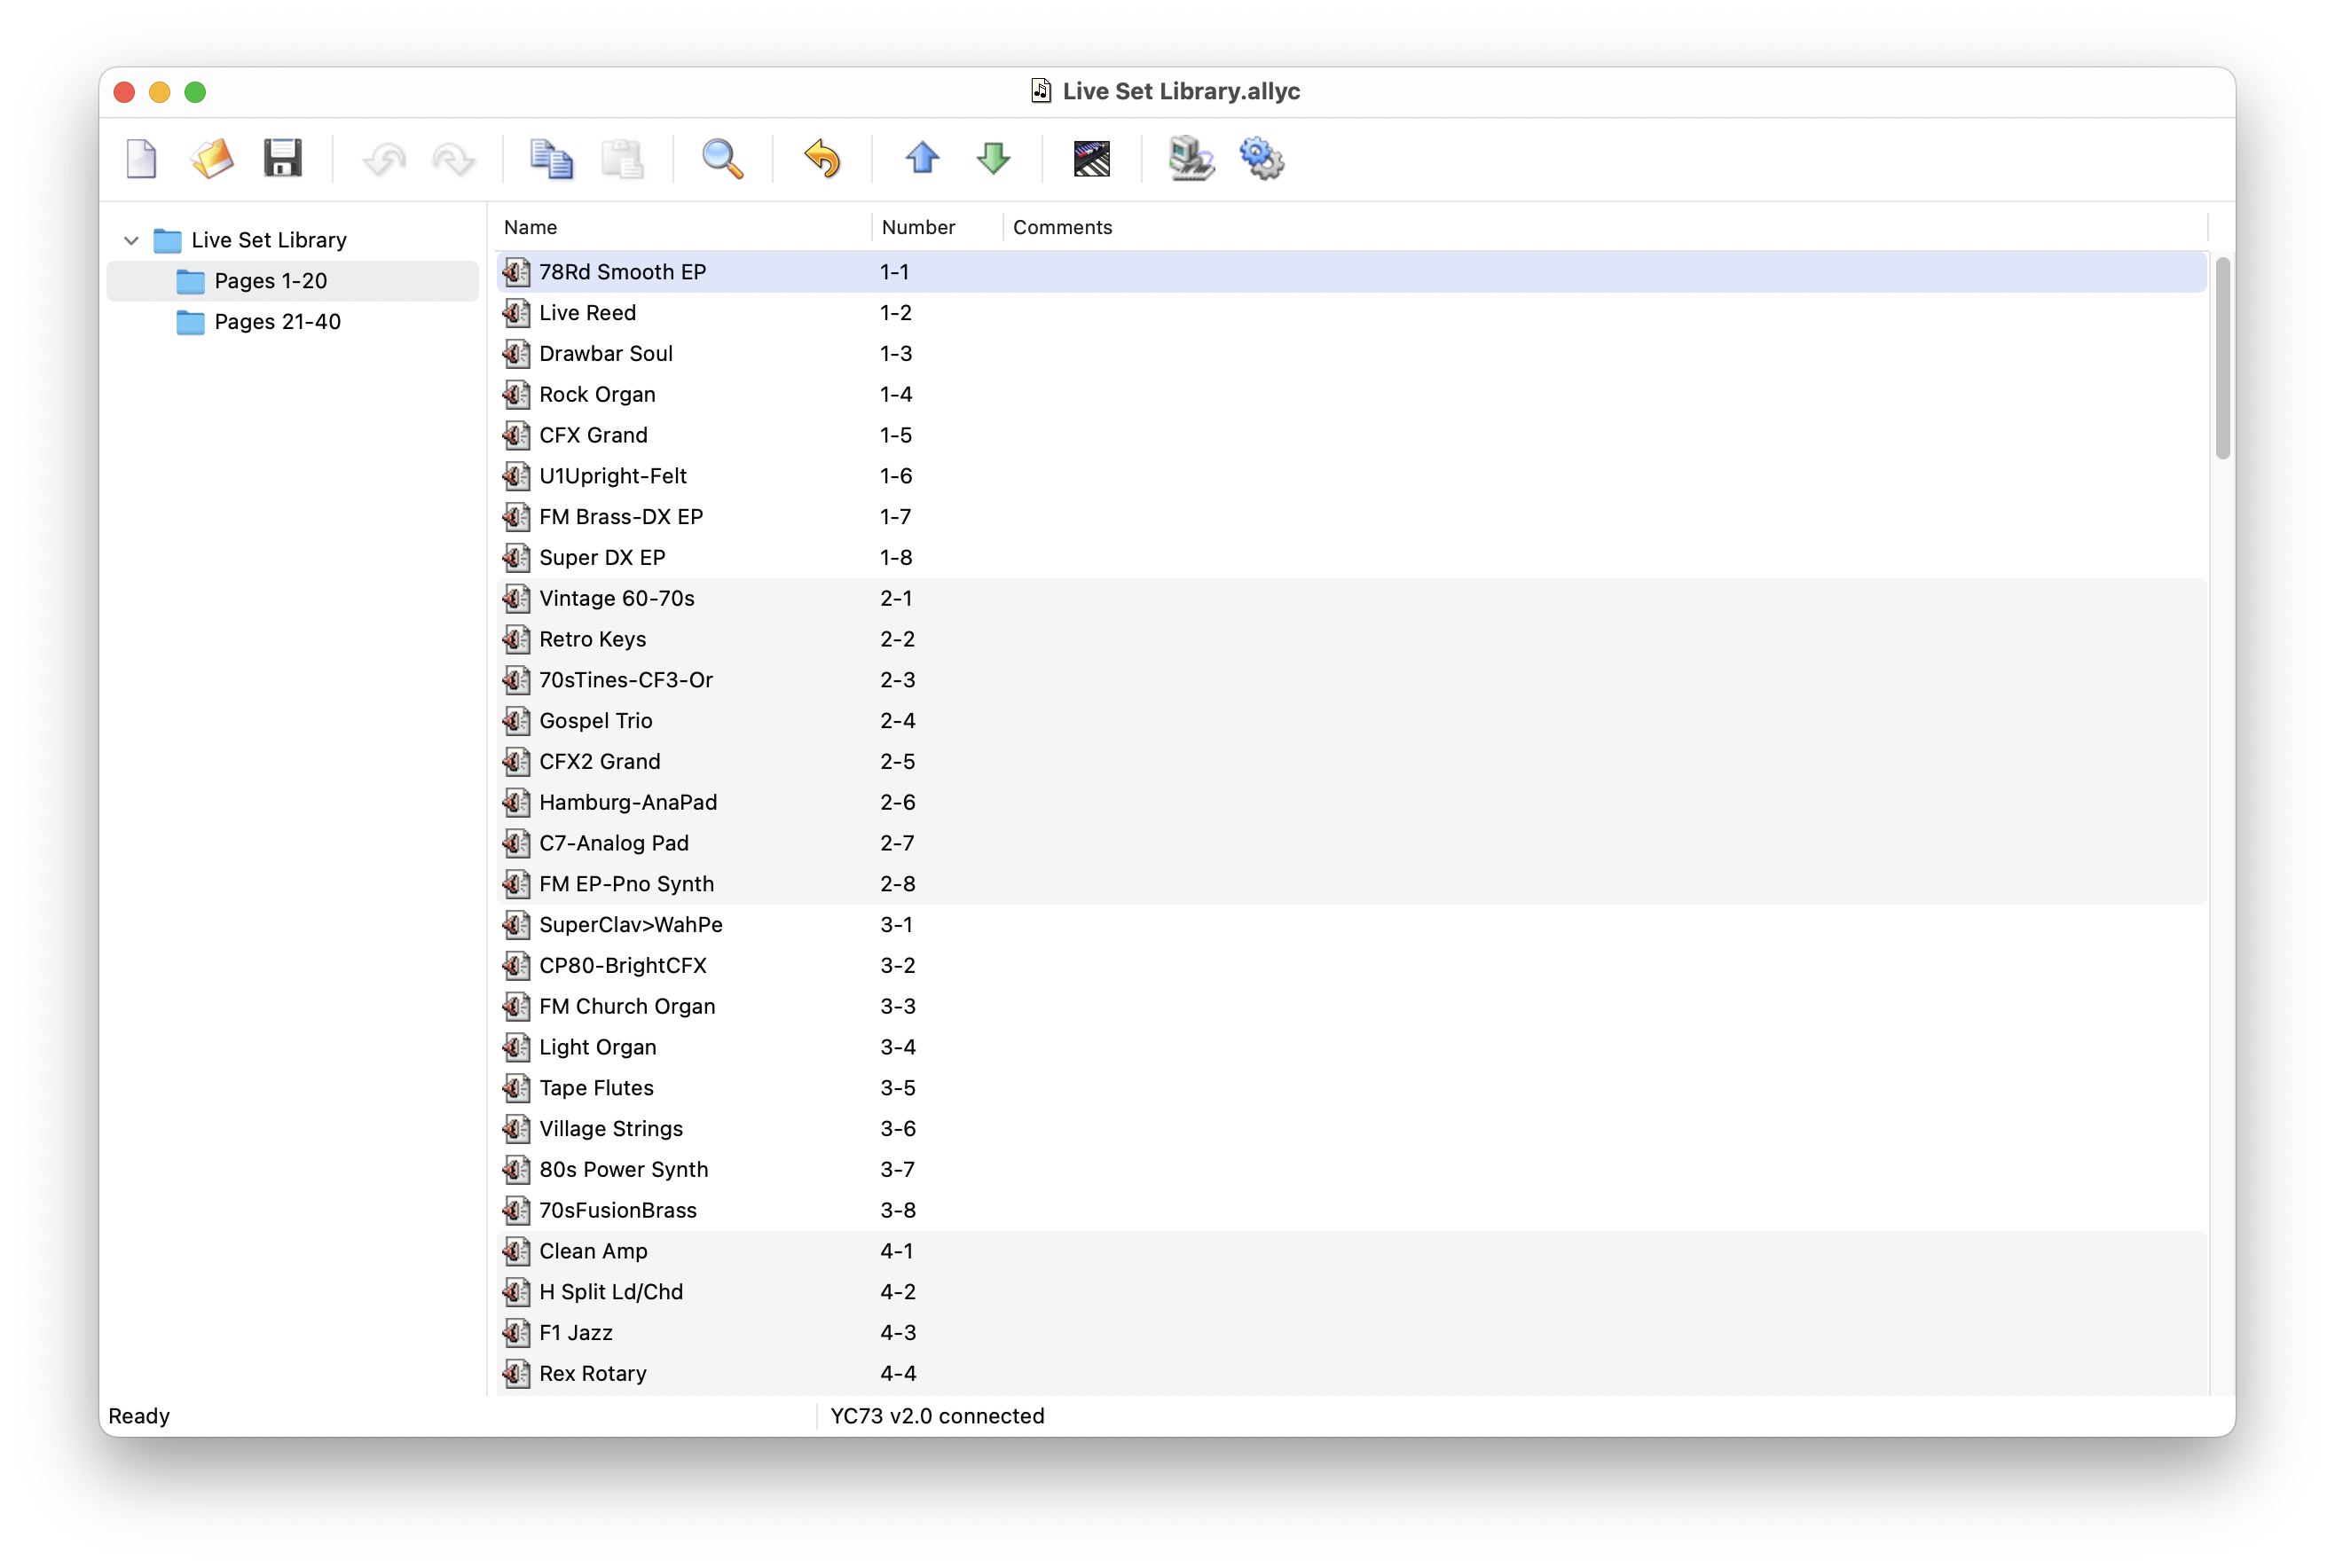Click the computer-keyboard connection icon
Viewport: 2335px width, 1568px height.
coord(1191,158)
